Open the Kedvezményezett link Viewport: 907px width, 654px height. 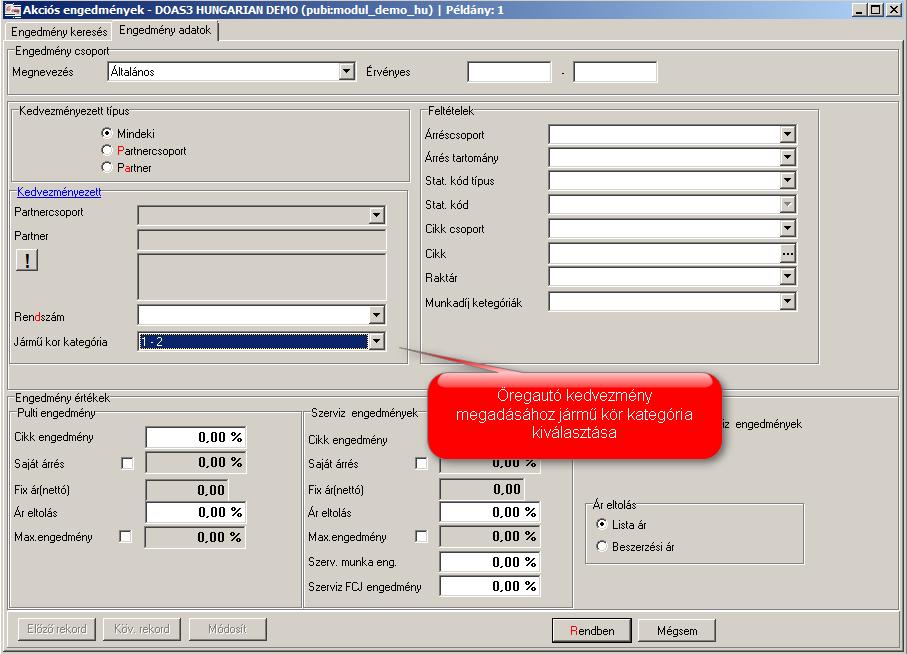click(59, 192)
